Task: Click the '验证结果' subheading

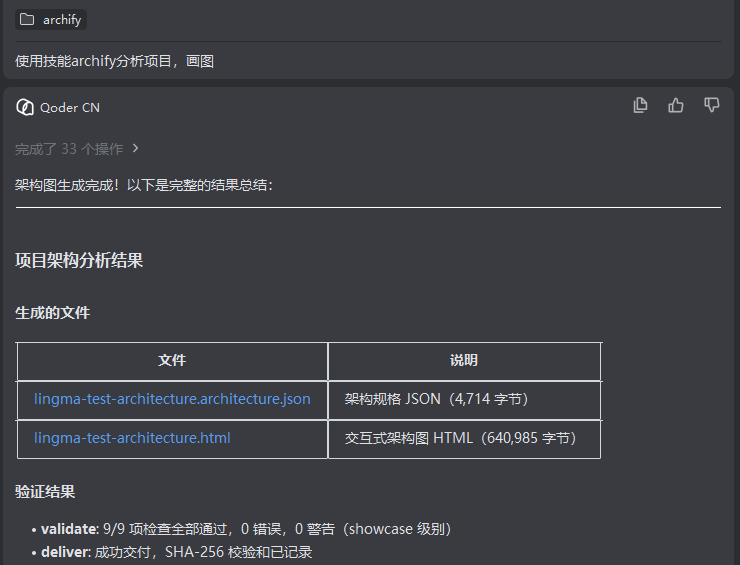Action: coord(45,491)
